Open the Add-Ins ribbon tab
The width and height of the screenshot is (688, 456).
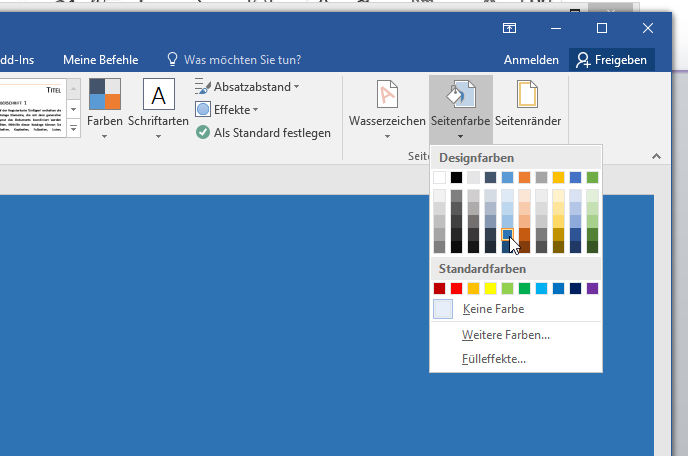coord(17,60)
